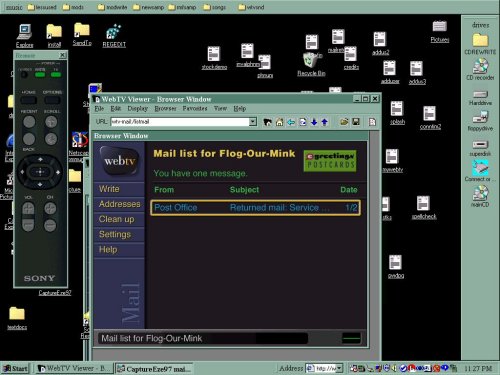Click the Harddrive icon in drives bar
500x375 pixels.
point(480,98)
